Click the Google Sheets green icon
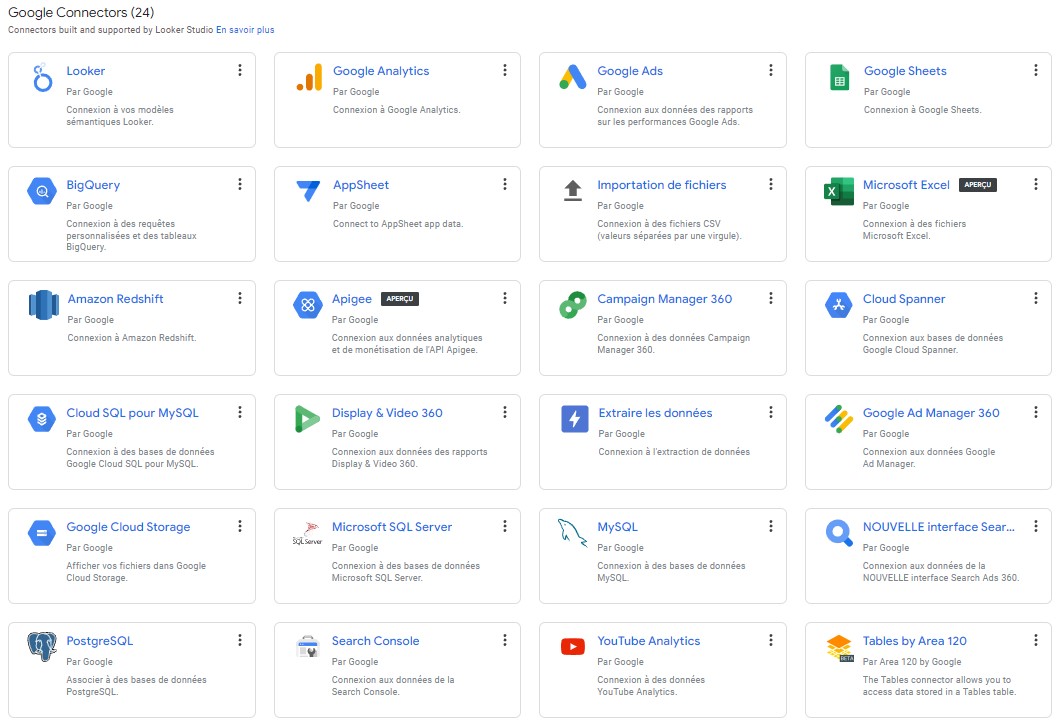1060x722 pixels. 839,77
